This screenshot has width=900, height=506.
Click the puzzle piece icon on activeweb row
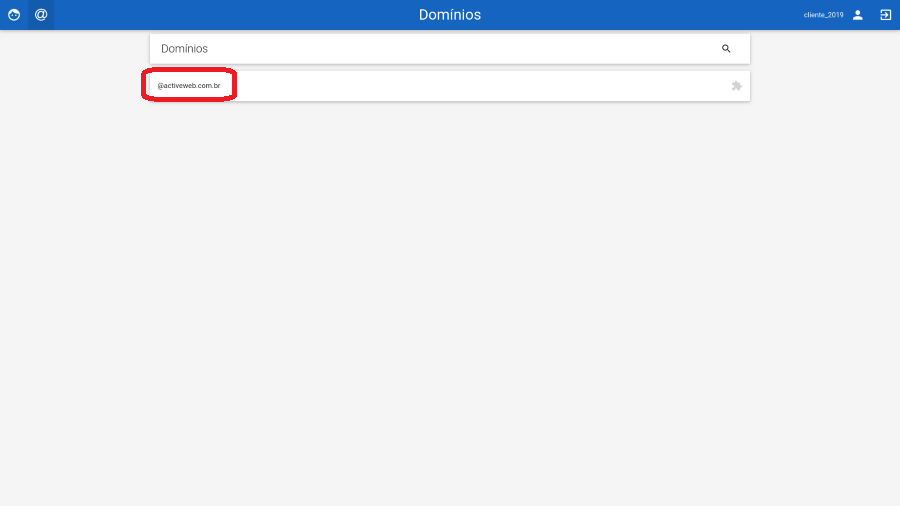pyautogui.click(x=736, y=86)
